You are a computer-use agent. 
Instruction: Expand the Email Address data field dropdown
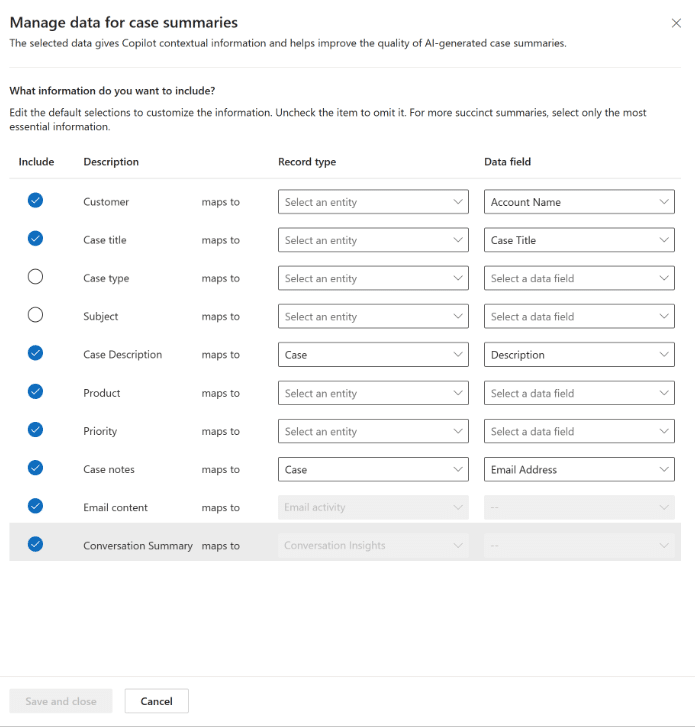pyautogui.click(x=579, y=469)
